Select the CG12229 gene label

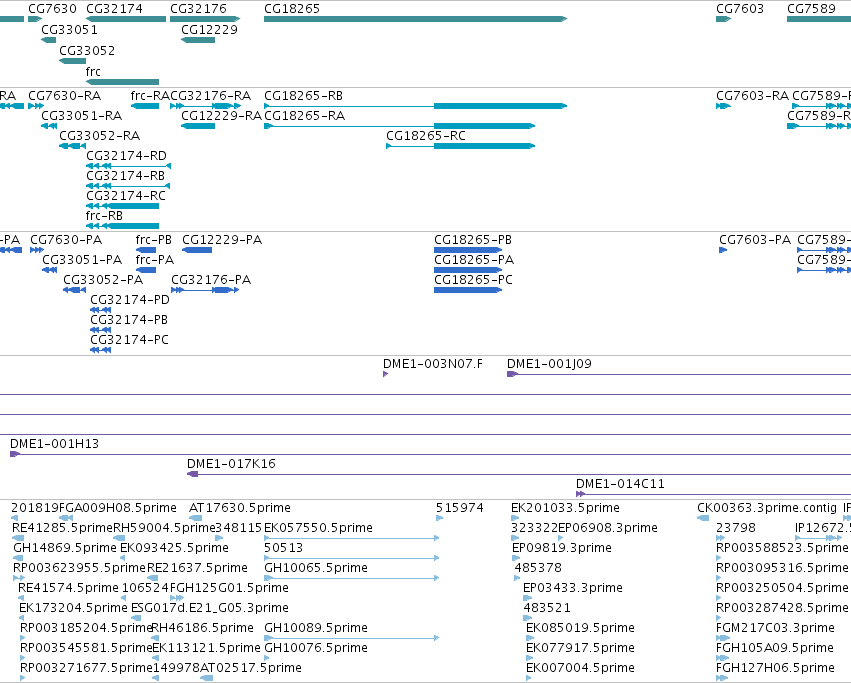209,30
